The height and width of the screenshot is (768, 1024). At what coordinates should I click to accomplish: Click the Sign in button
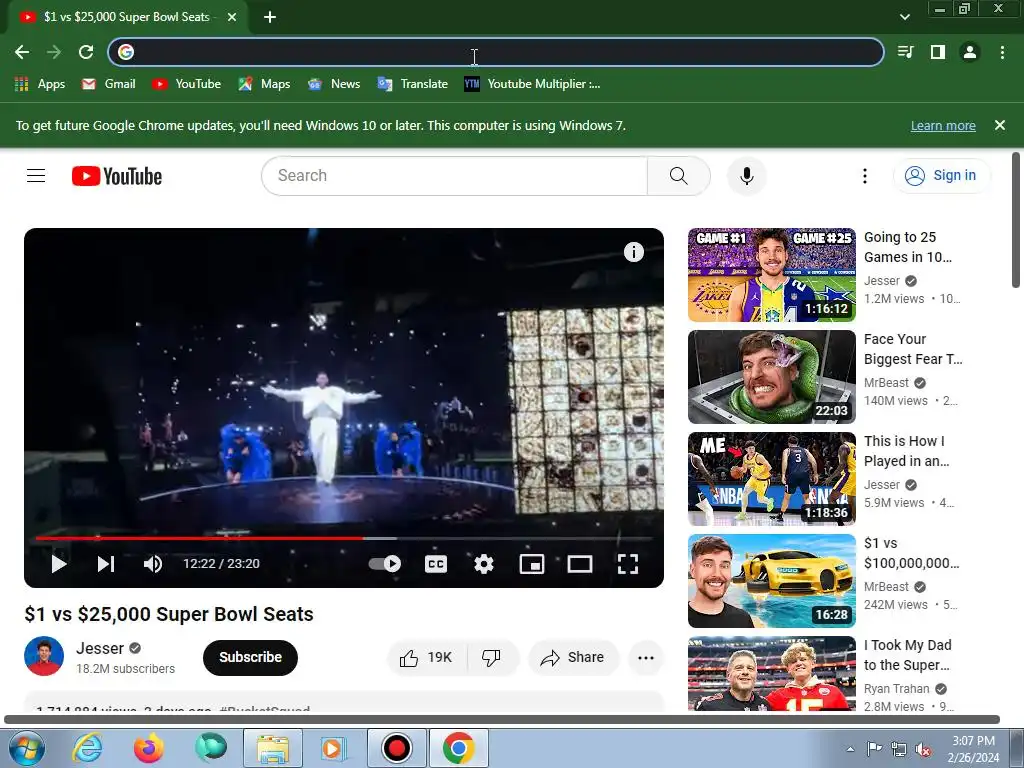tap(941, 176)
